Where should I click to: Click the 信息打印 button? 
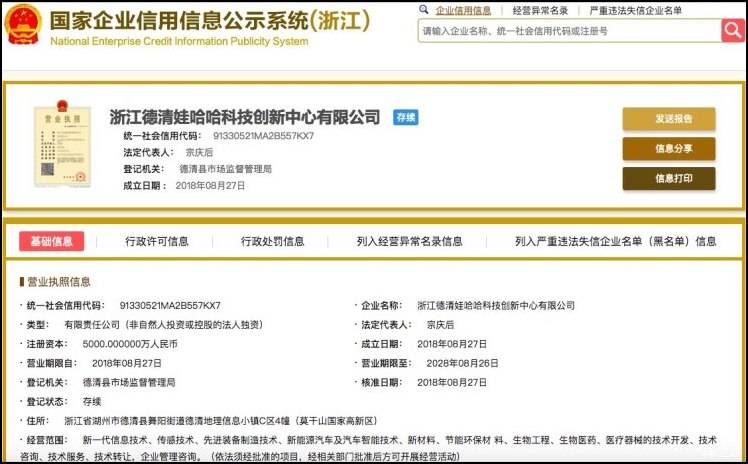point(669,178)
